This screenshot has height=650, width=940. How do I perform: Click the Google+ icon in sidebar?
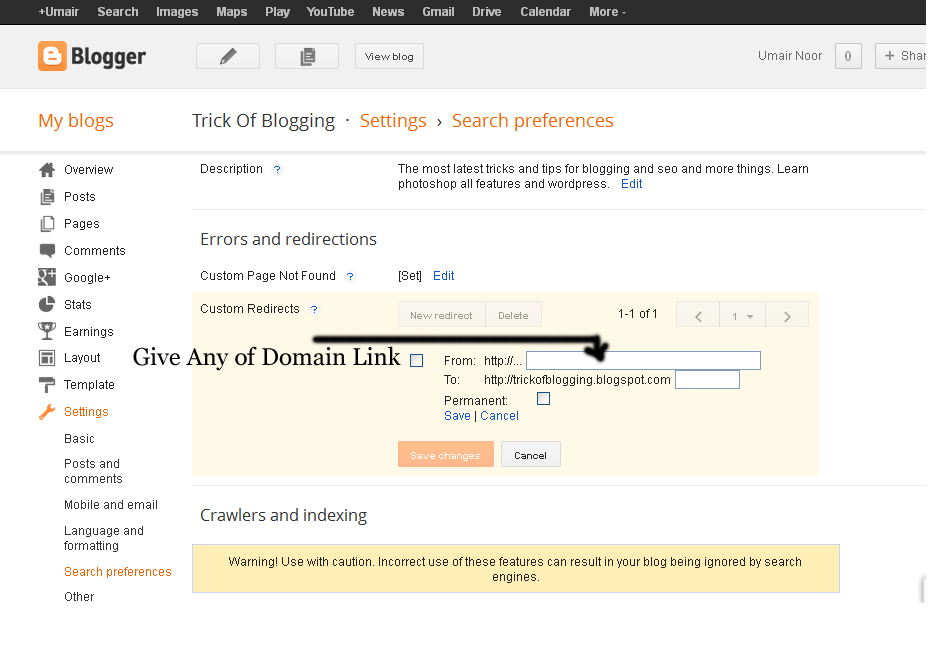pos(47,277)
